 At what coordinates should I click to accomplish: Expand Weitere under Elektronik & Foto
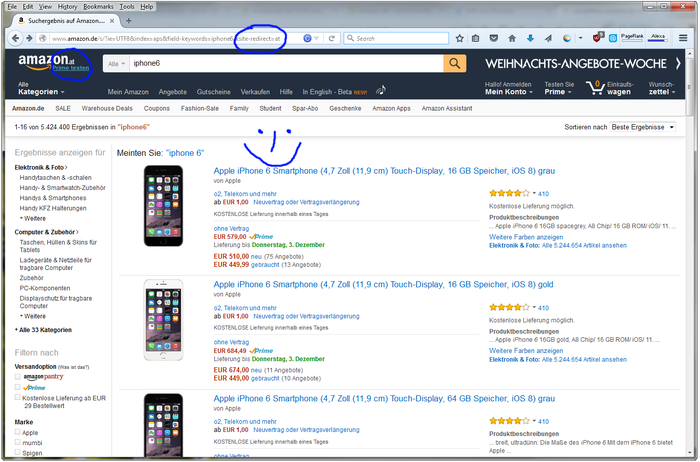[x=33, y=218]
